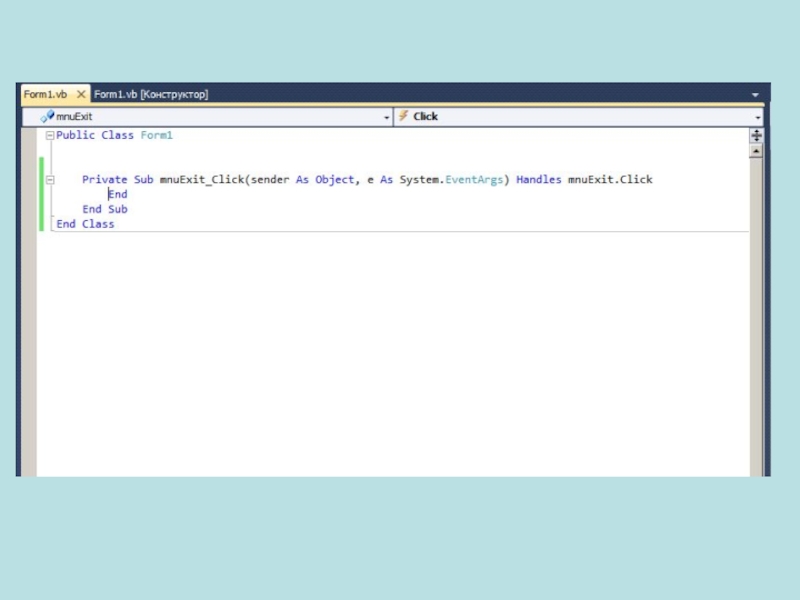
Task: Place cursor on the 'Form1' class name
Action: pos(156,135)
